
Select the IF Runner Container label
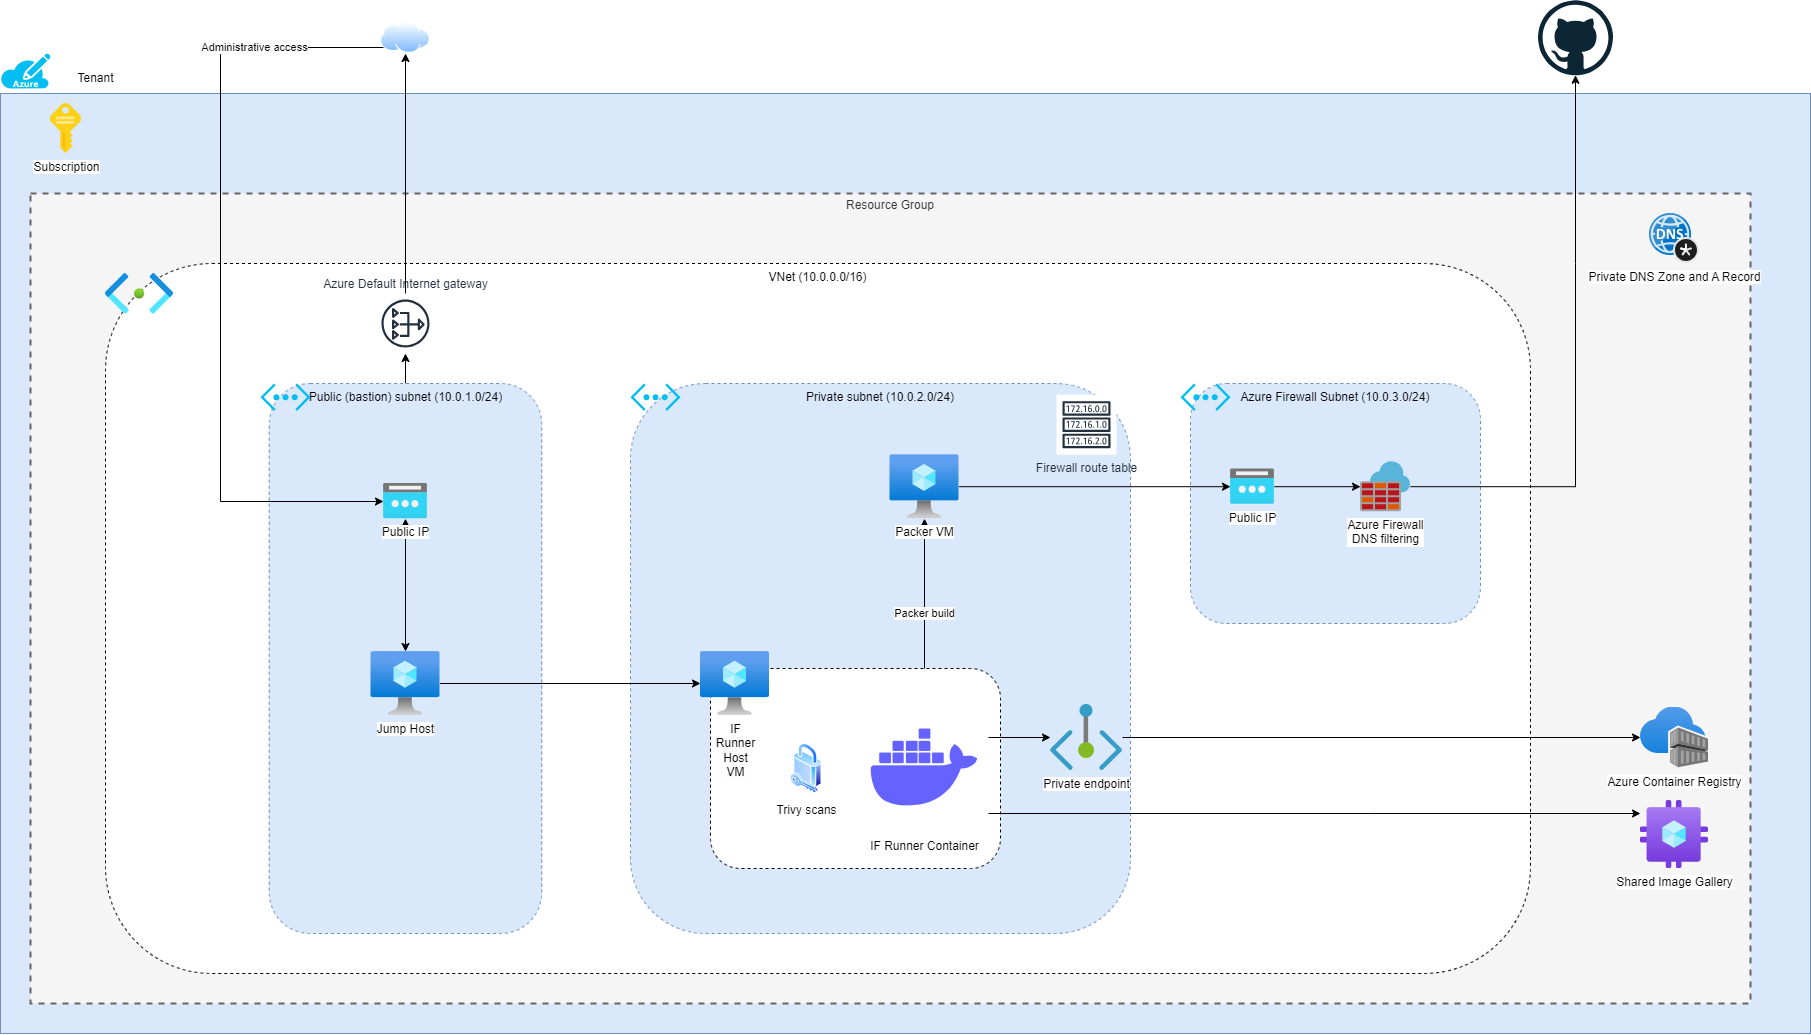(924, 846)
